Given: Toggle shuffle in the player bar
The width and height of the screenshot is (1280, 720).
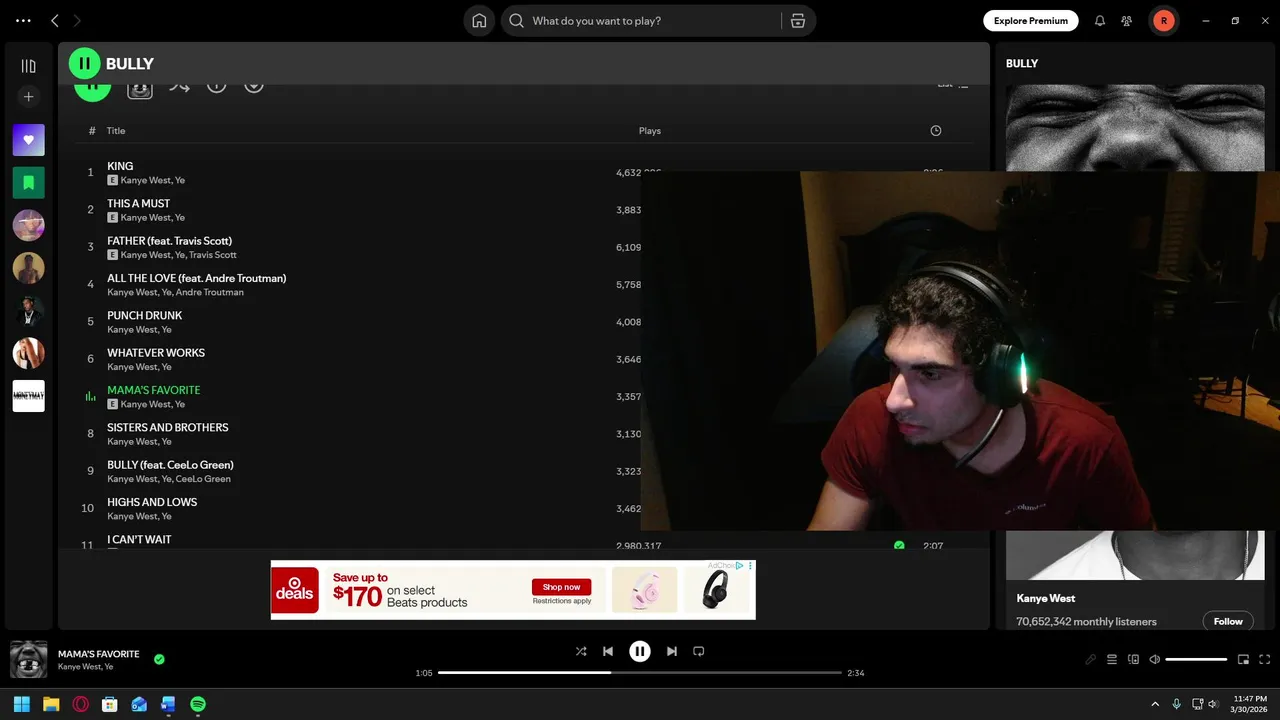Looking at the screenshot, I should click(581, 651).
